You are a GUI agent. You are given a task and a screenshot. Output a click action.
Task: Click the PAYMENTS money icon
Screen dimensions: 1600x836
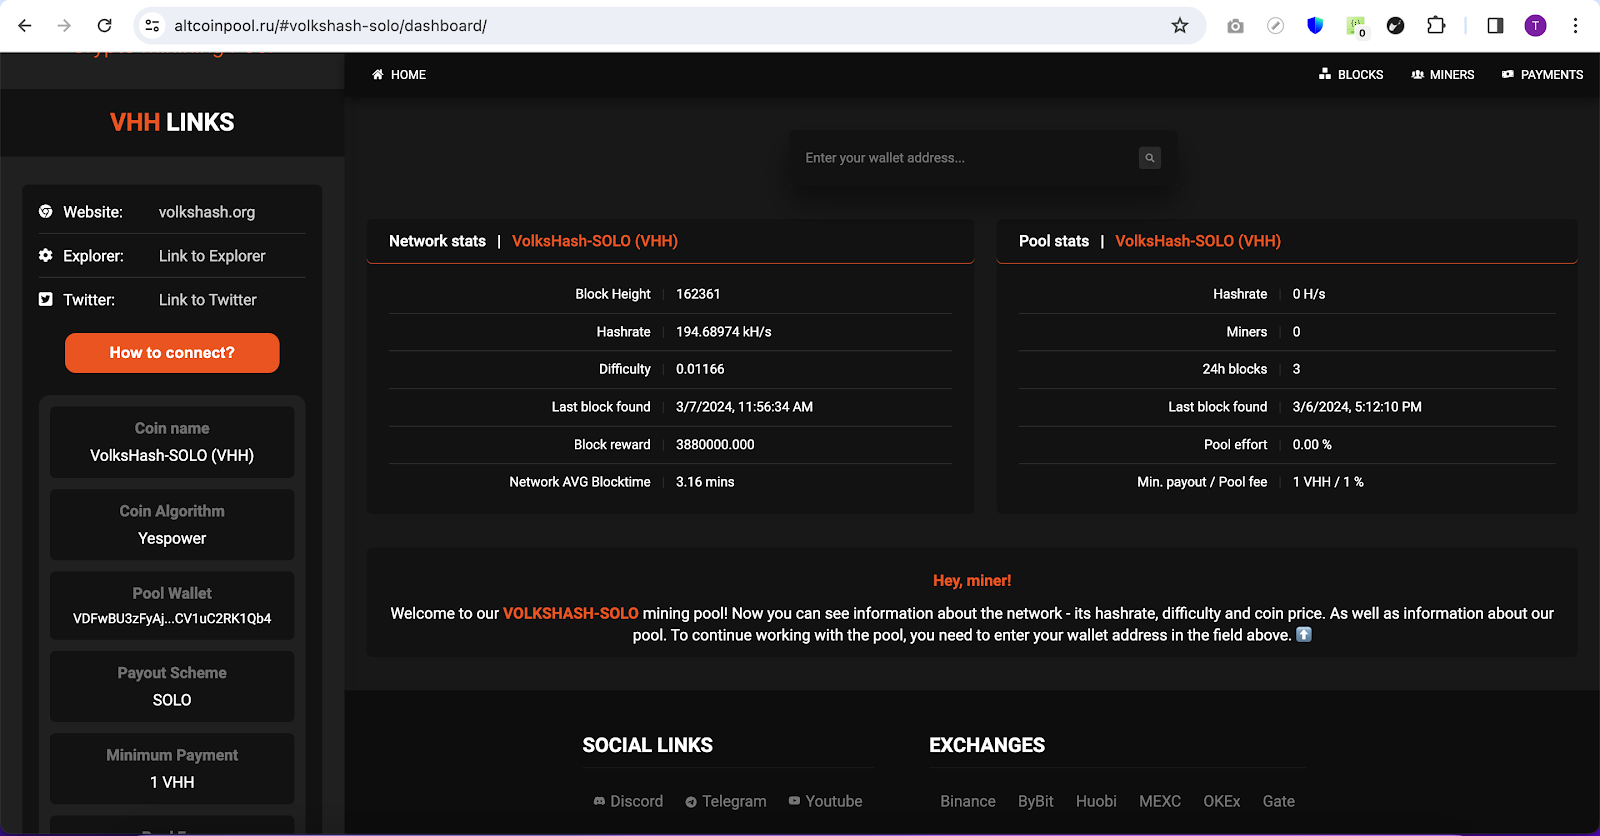[1507, 75]
